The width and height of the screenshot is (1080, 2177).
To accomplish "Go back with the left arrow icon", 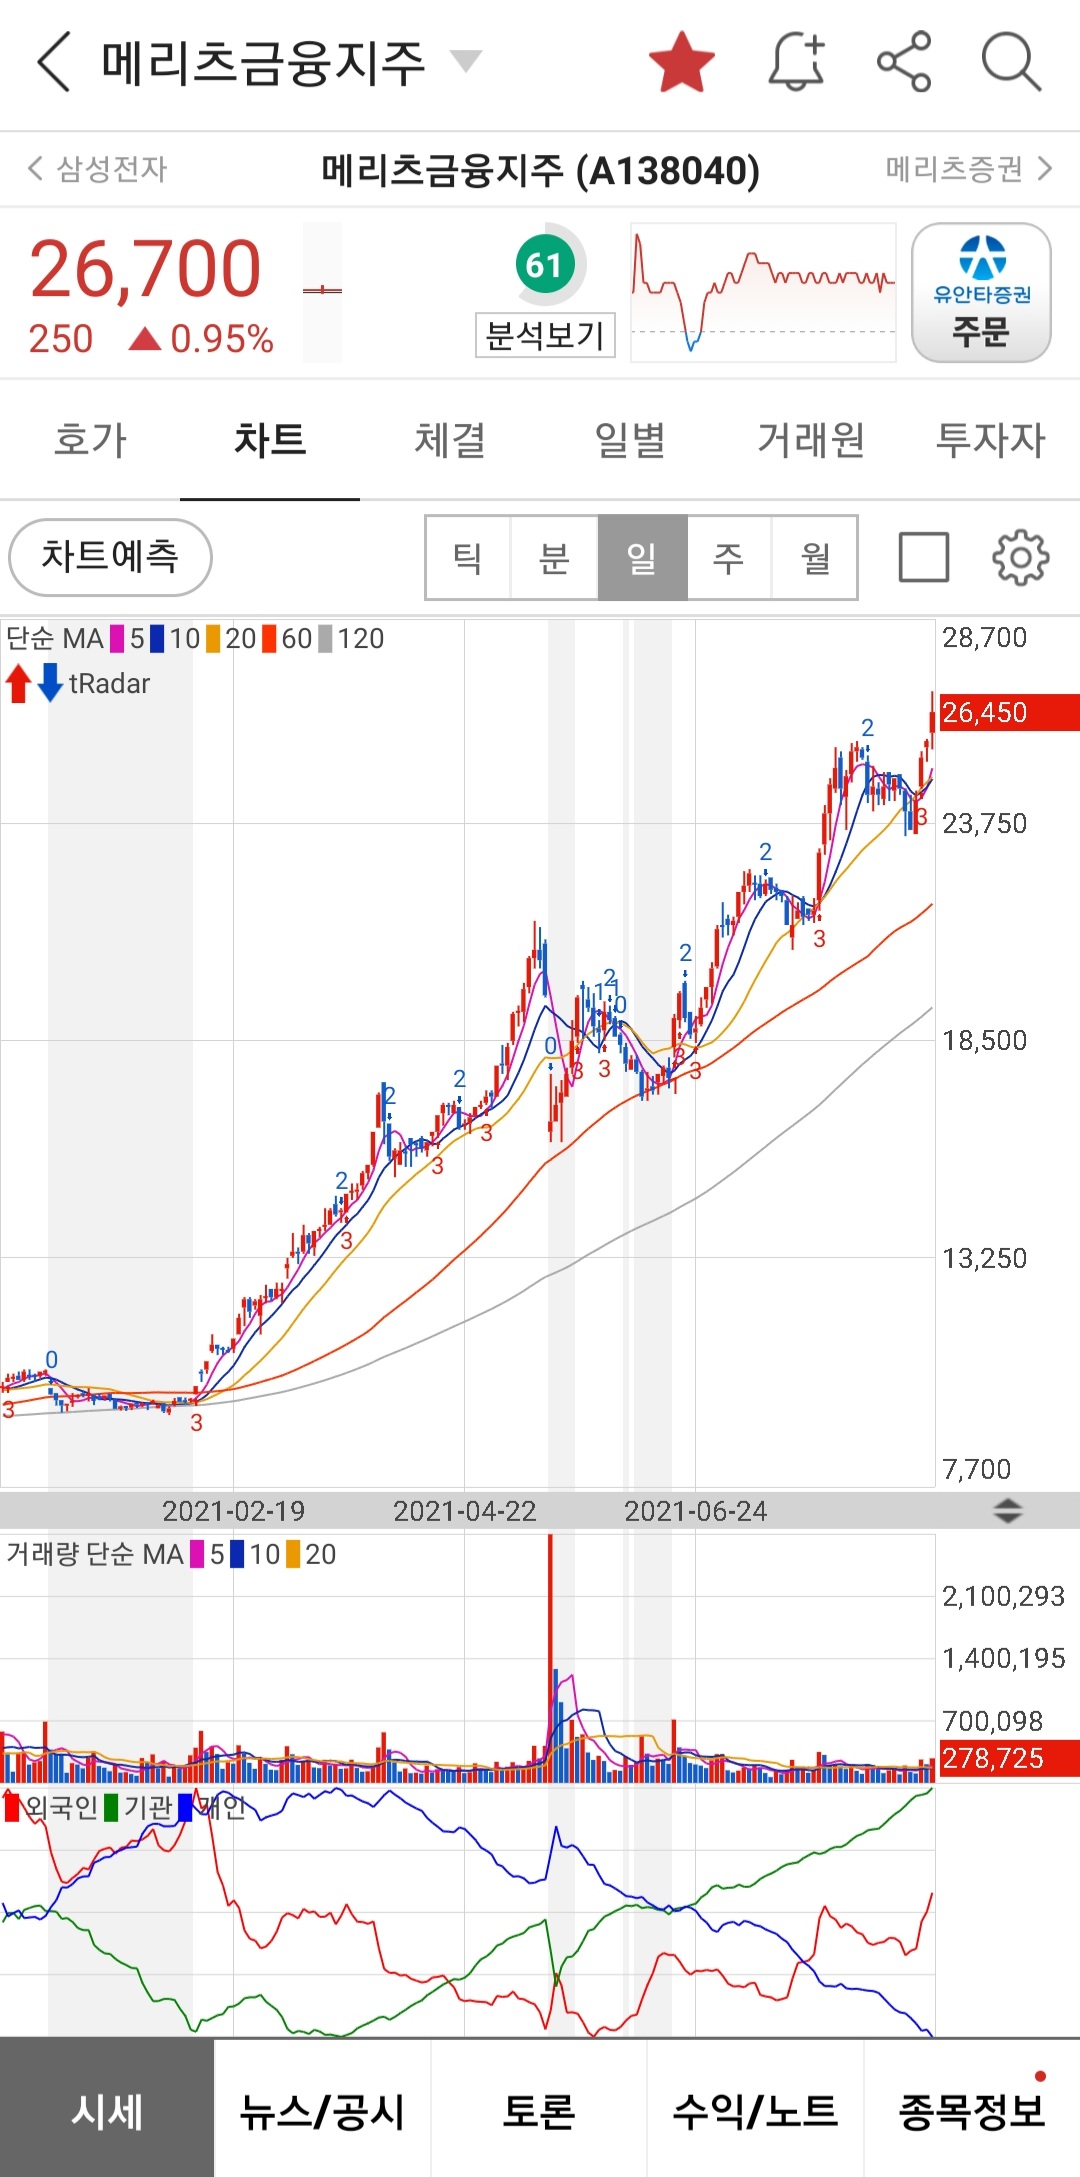I will tap(54, 62).
